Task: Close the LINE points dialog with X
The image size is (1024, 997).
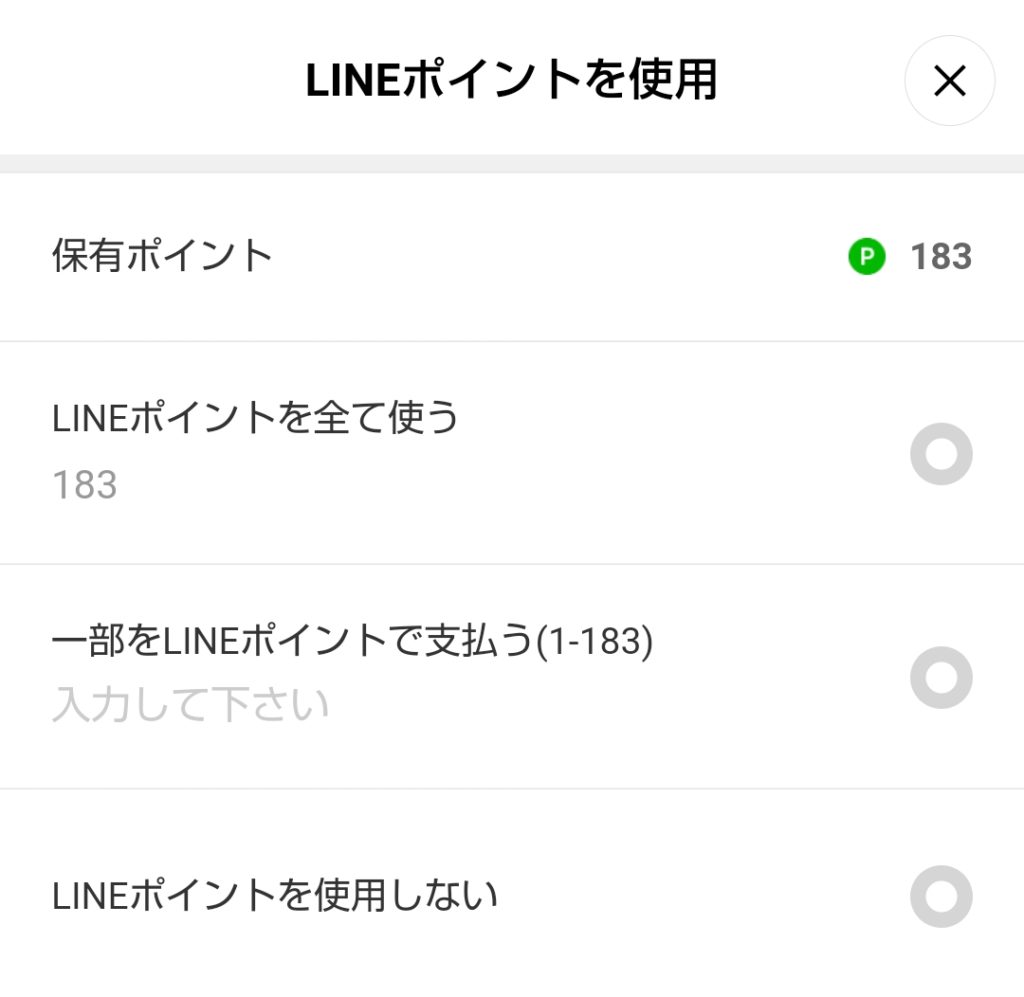Action: [949, 81]
